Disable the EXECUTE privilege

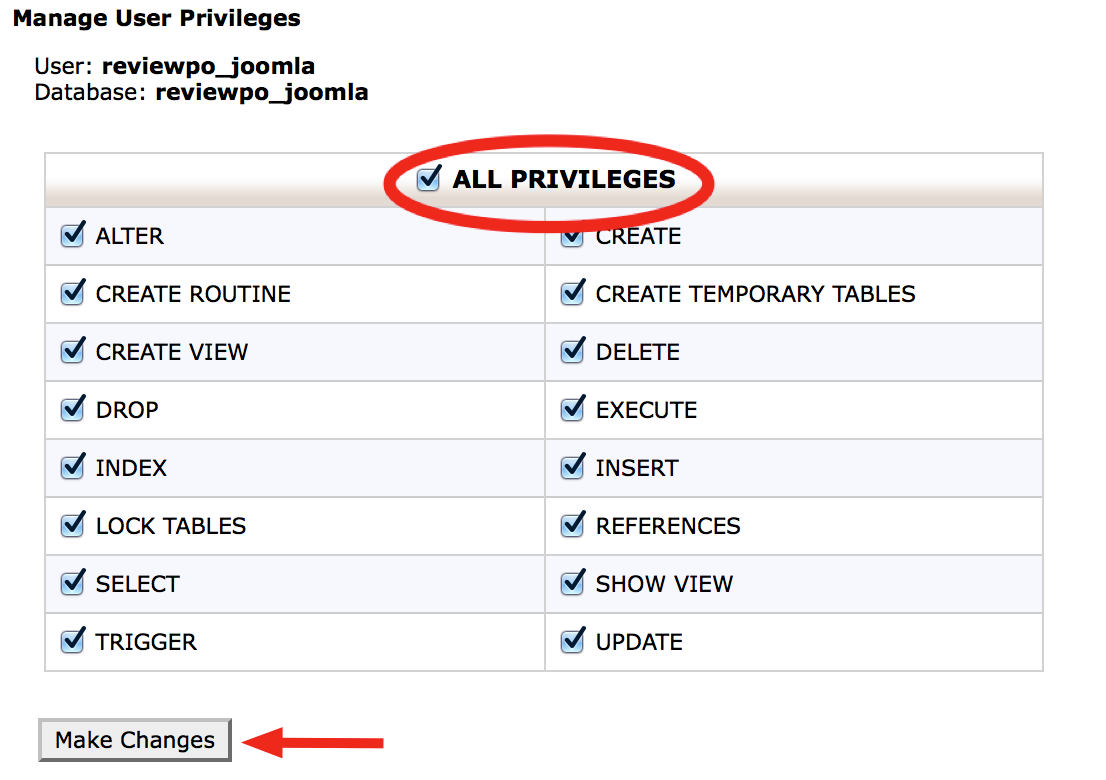(x=572, y=409)
